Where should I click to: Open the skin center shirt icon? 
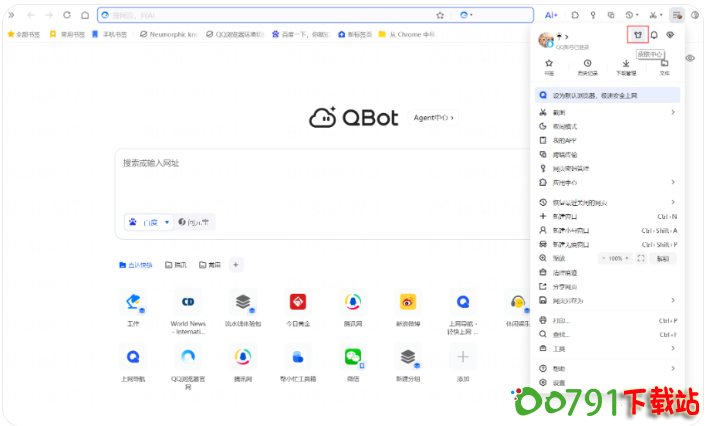[637, 35]
